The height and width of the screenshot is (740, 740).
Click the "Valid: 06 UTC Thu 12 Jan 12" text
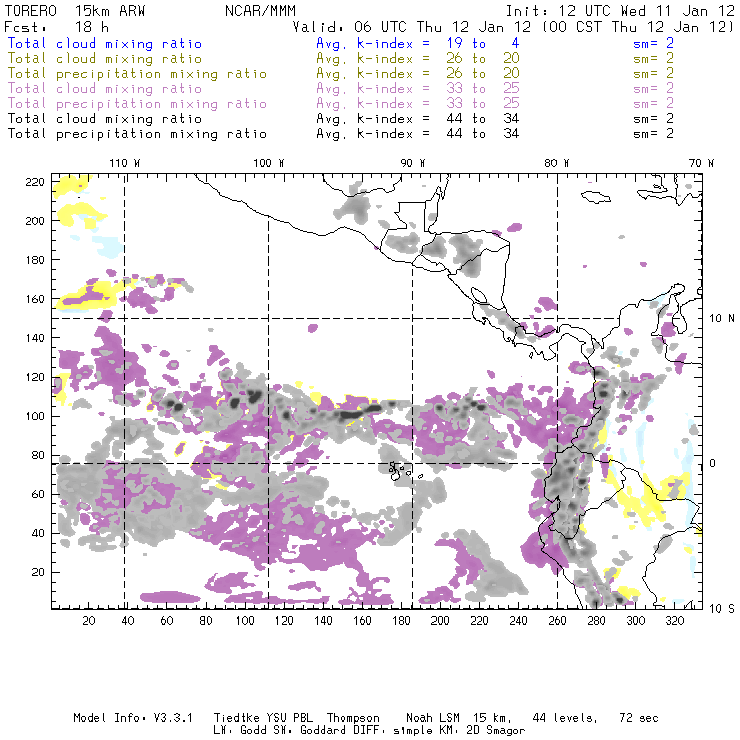click(412, 27)
